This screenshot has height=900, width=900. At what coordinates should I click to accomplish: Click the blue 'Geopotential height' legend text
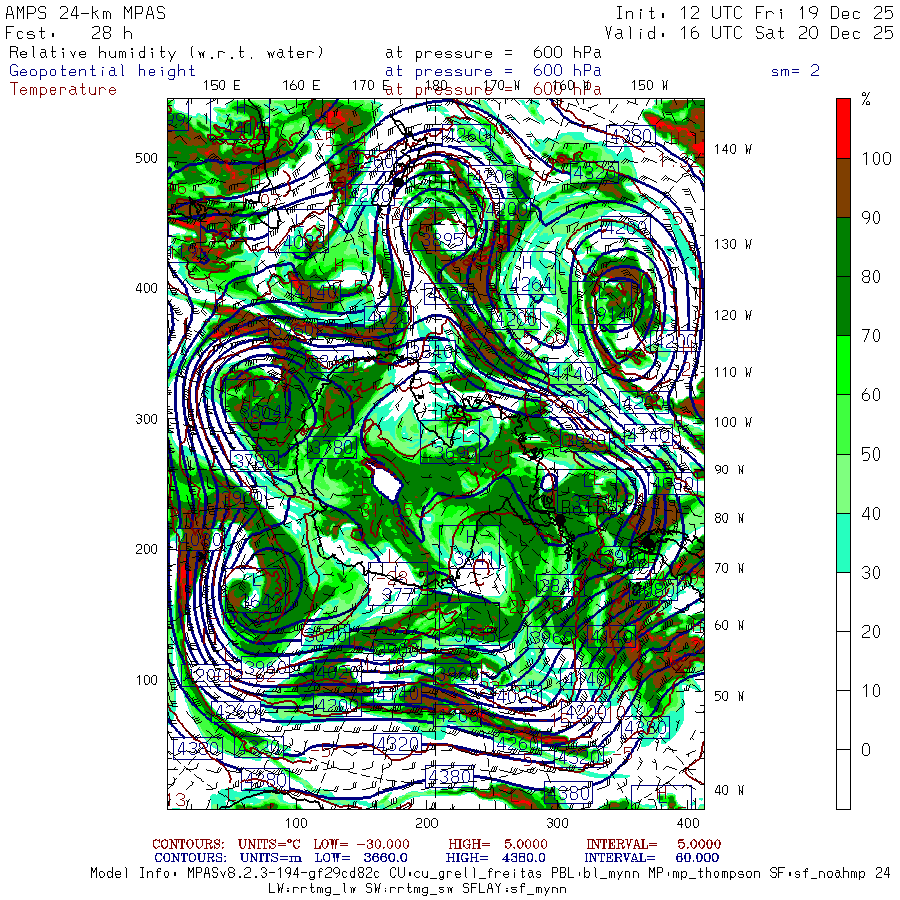pos(102,71)
